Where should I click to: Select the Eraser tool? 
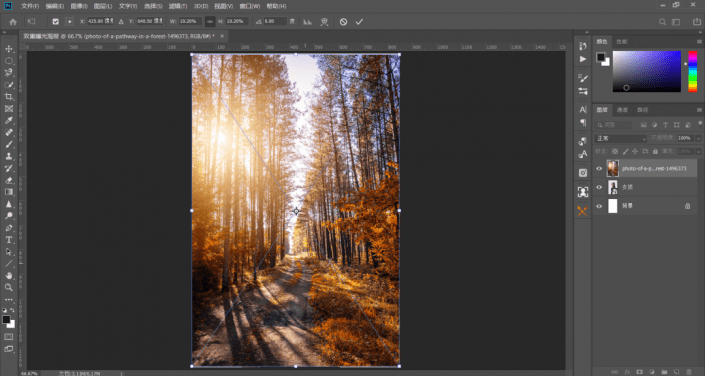(x=9, y=180)
